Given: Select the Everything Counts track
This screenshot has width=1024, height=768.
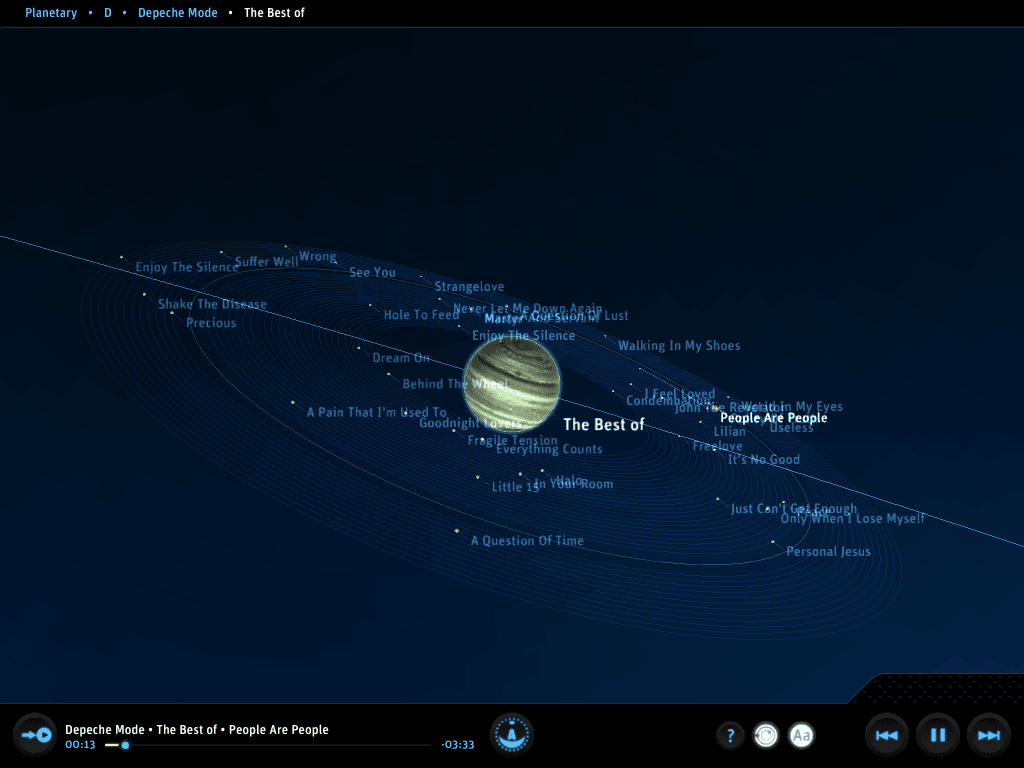Looking at the screenshot, I should 549,449.
